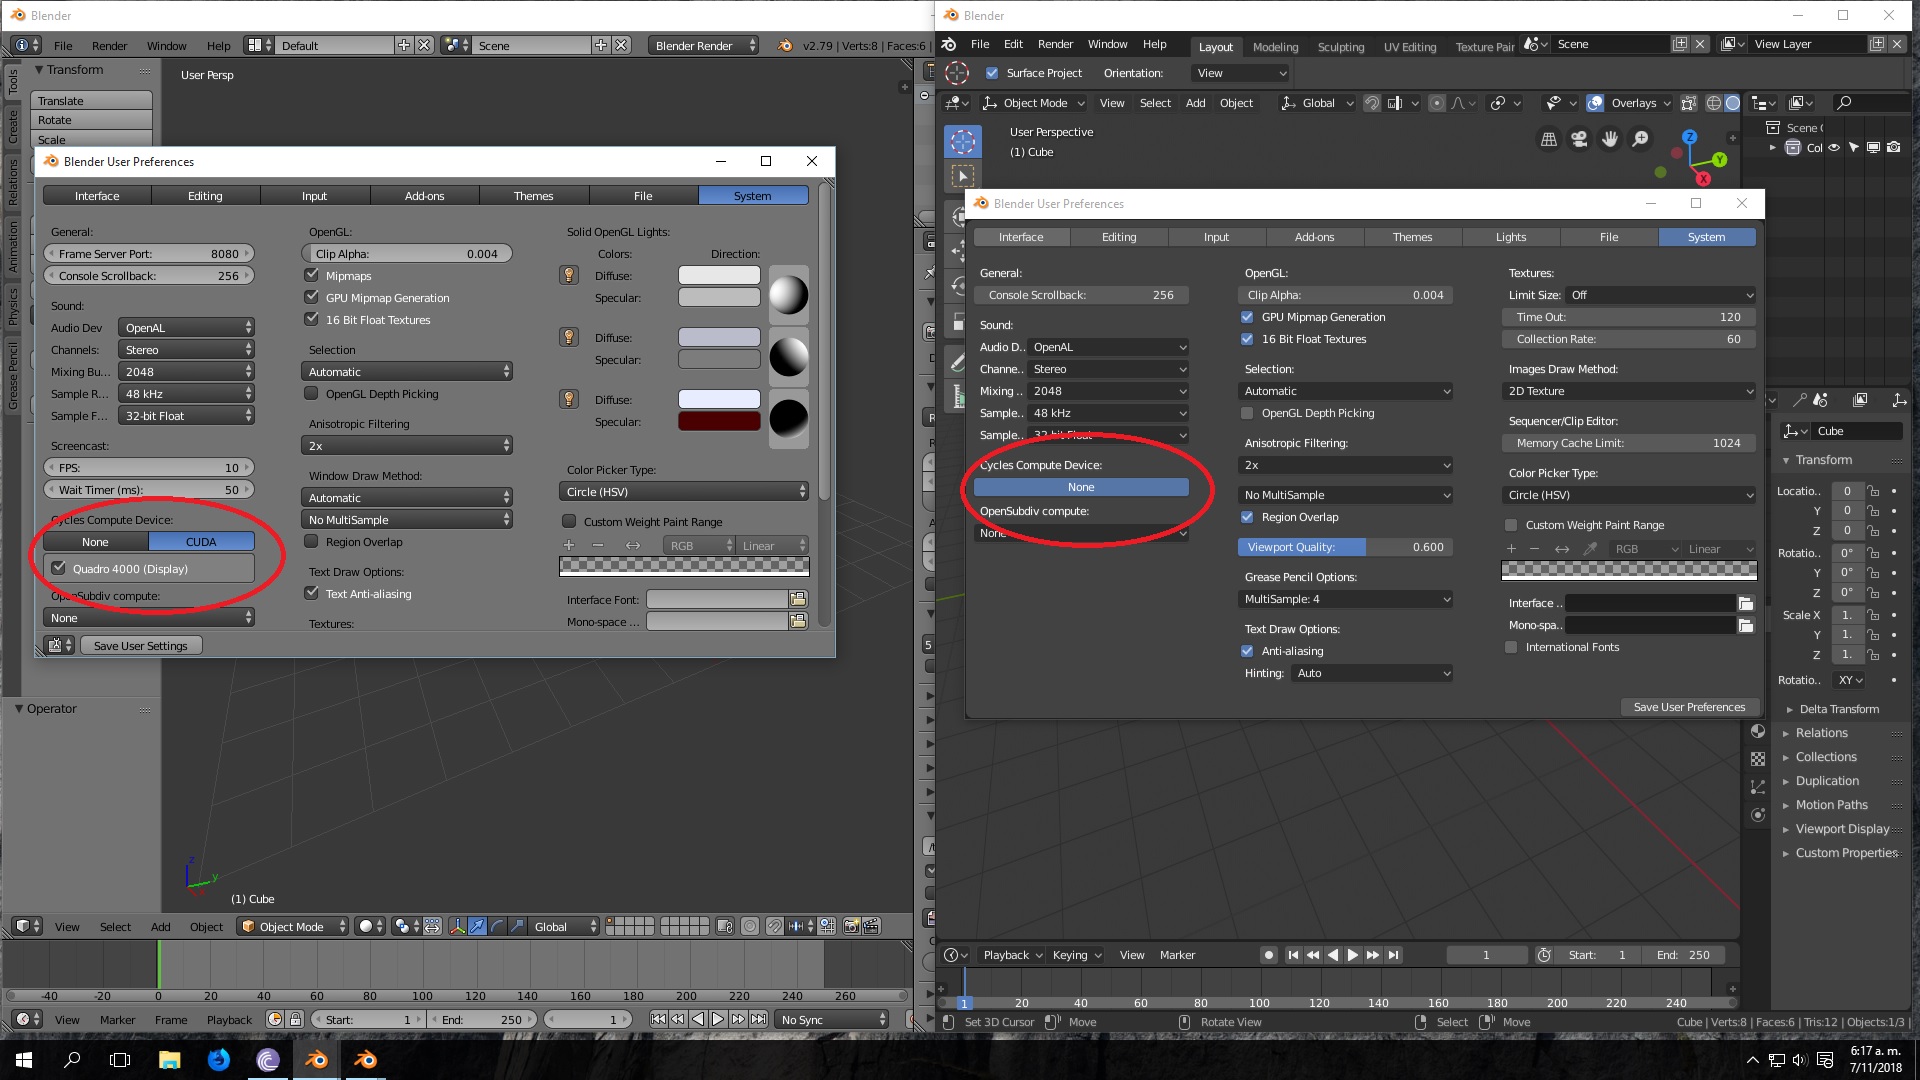This screenshot has height=1080, width=1920.
Task: Switch to wireframe shading icon
Action: tap(1713, 103)
